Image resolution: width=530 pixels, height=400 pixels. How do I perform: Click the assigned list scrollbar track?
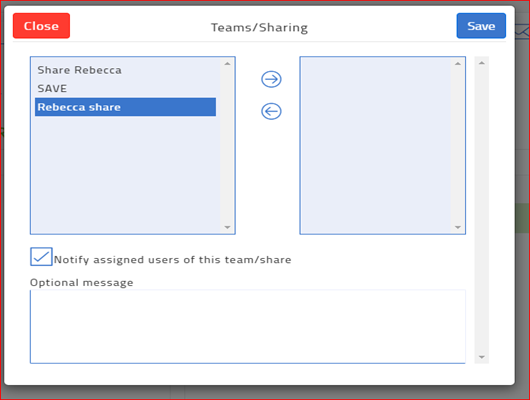458,145
